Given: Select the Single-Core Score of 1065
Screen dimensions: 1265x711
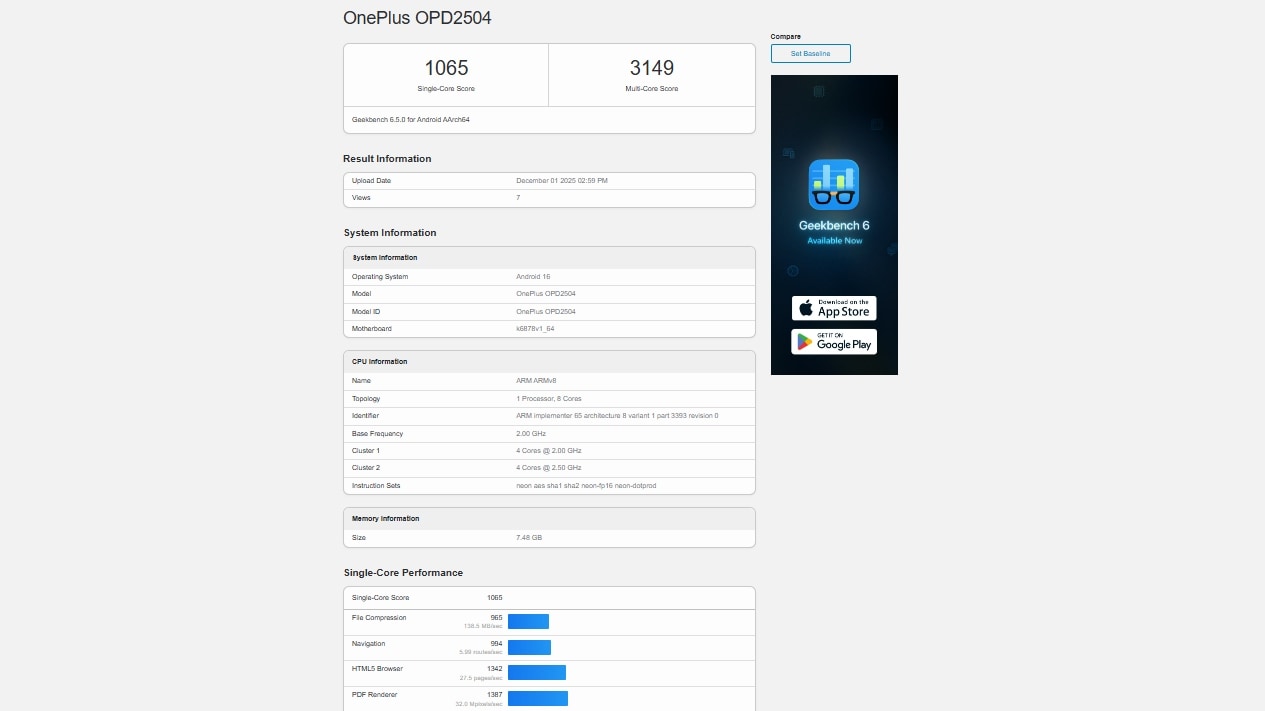Looking at the screenshot, I should click(x=445, y=68).
